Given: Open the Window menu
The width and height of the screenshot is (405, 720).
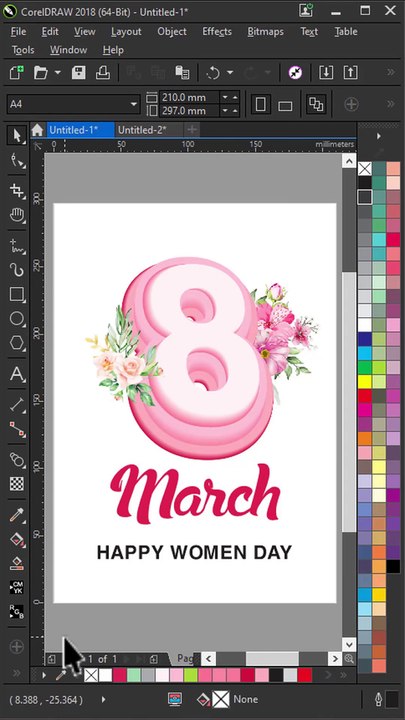Looking at the screenshot, I should tap(68, 50).
